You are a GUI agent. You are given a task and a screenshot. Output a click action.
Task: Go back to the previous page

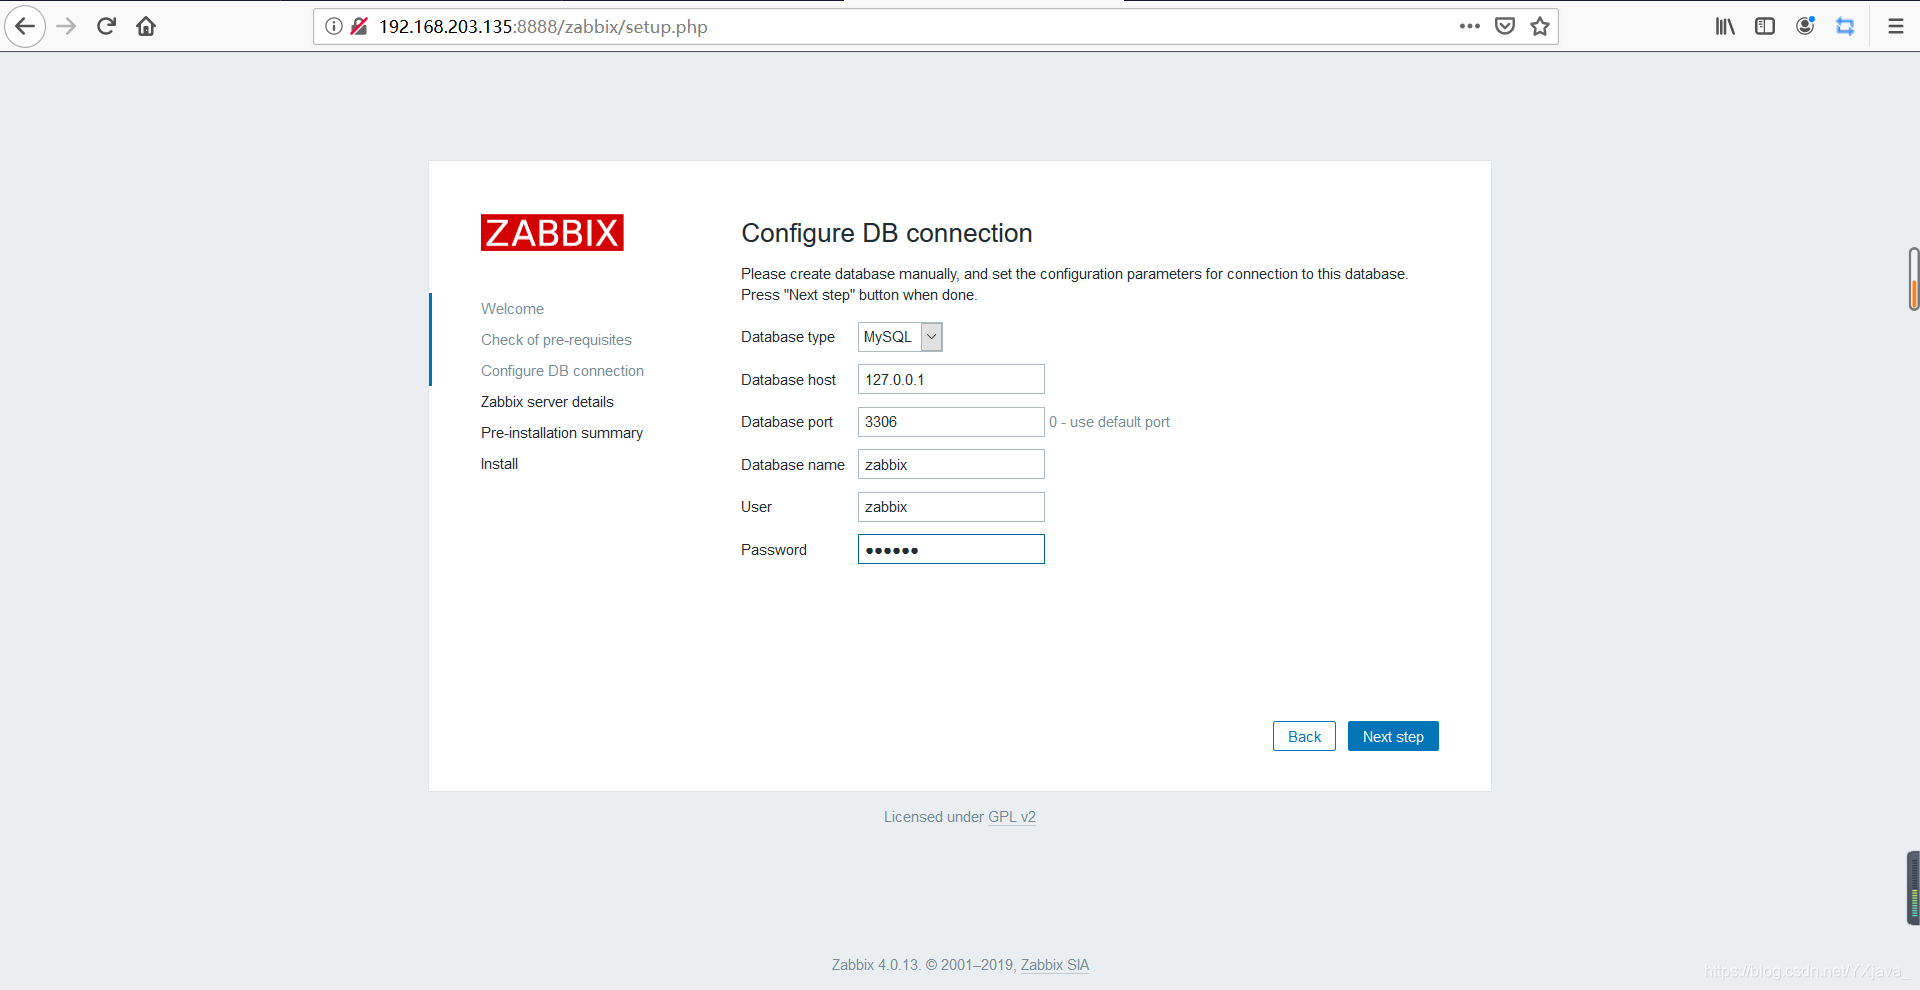pyautogui.click(x=25, y=26)
